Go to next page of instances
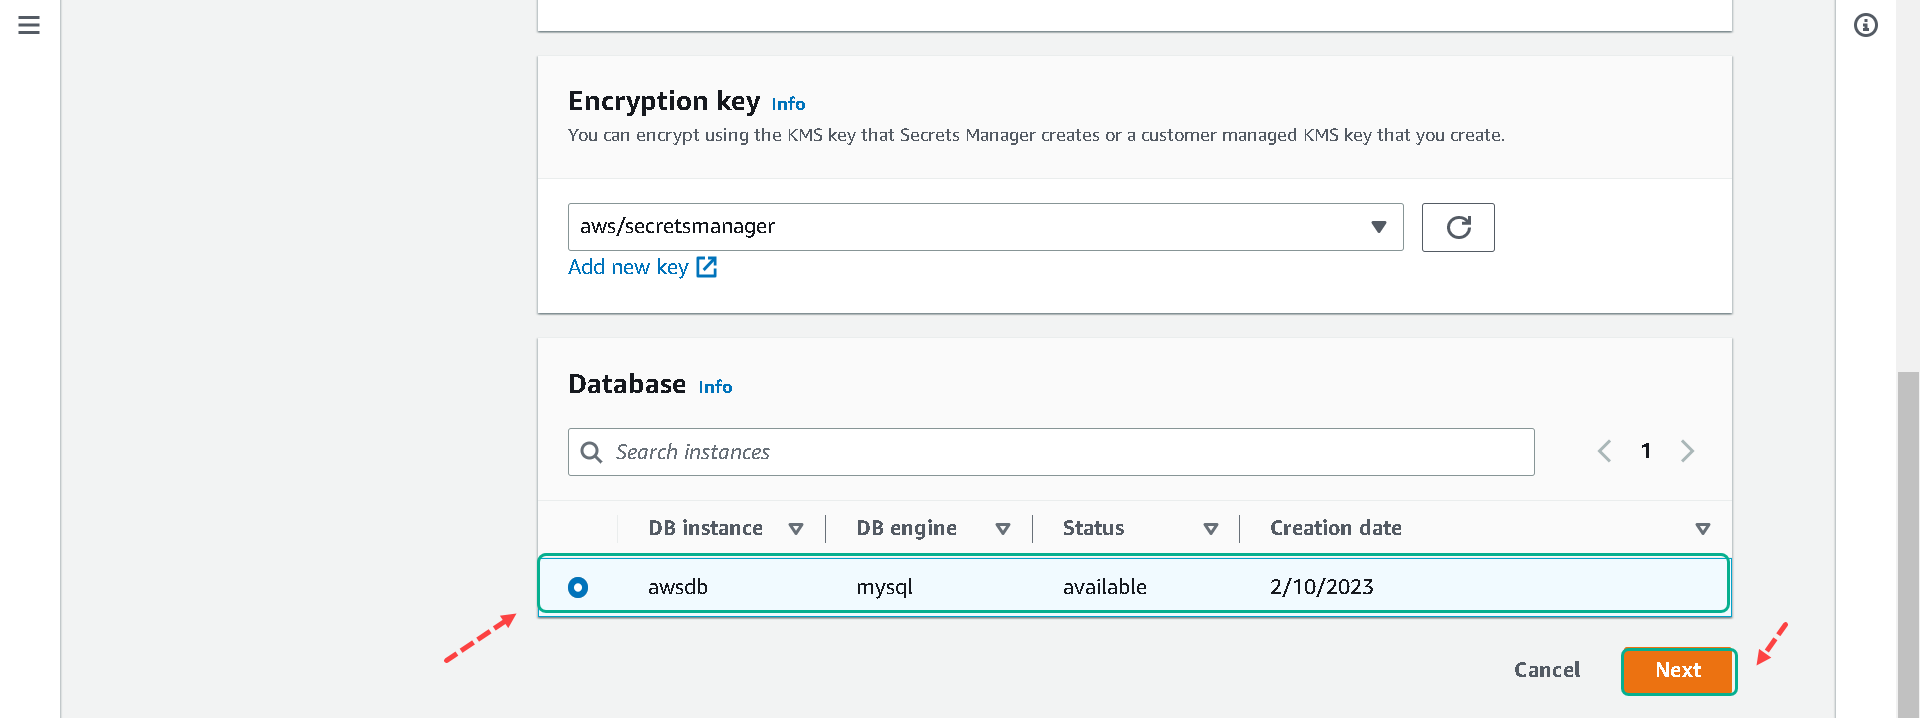The image size is (1920, 718). (1688, 451)
